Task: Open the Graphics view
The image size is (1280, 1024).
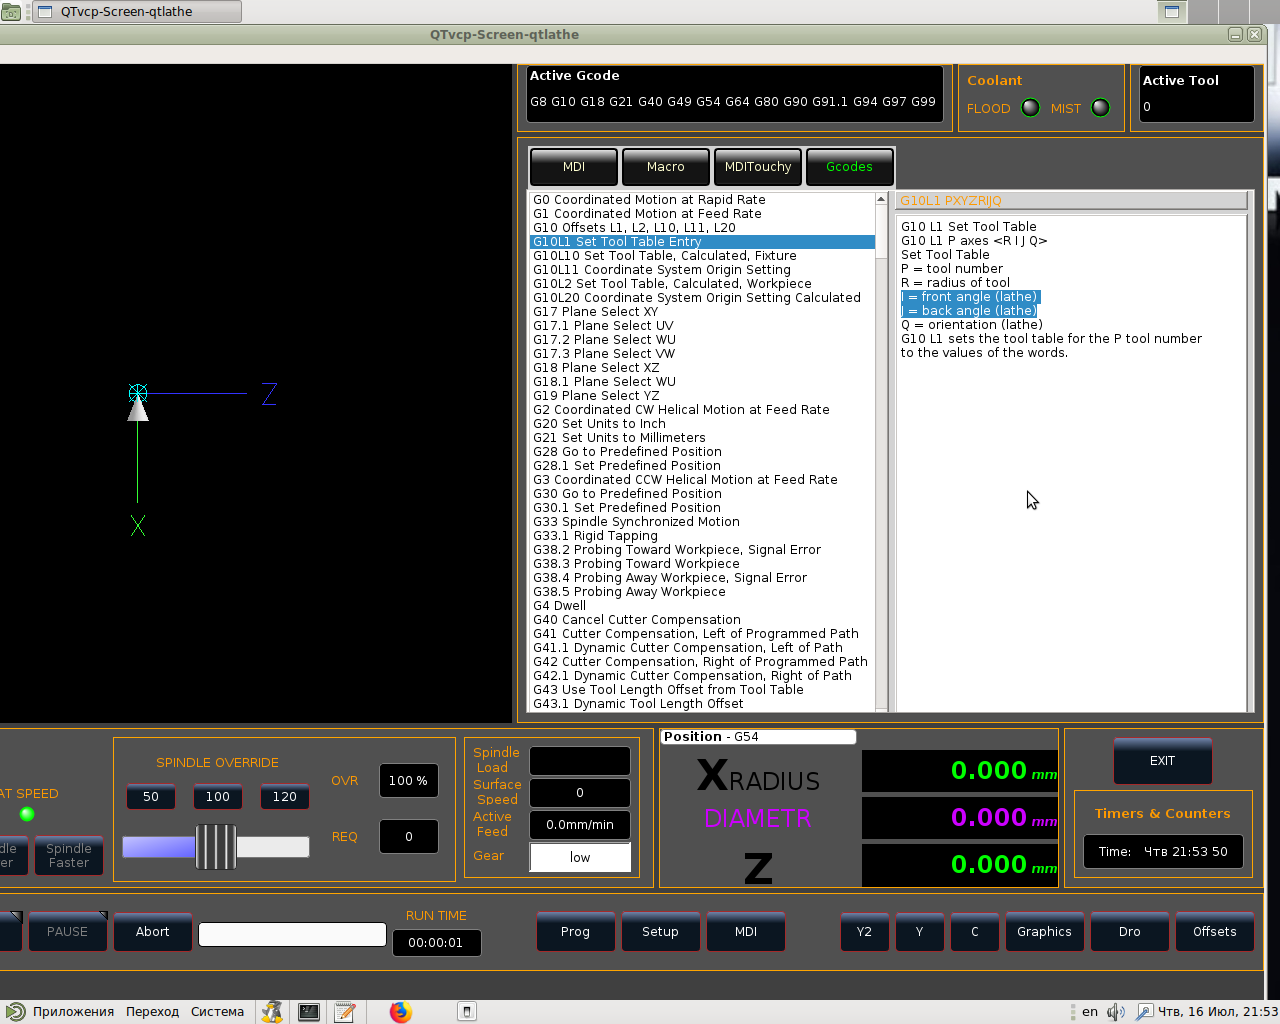Action: pos(1044,932)
